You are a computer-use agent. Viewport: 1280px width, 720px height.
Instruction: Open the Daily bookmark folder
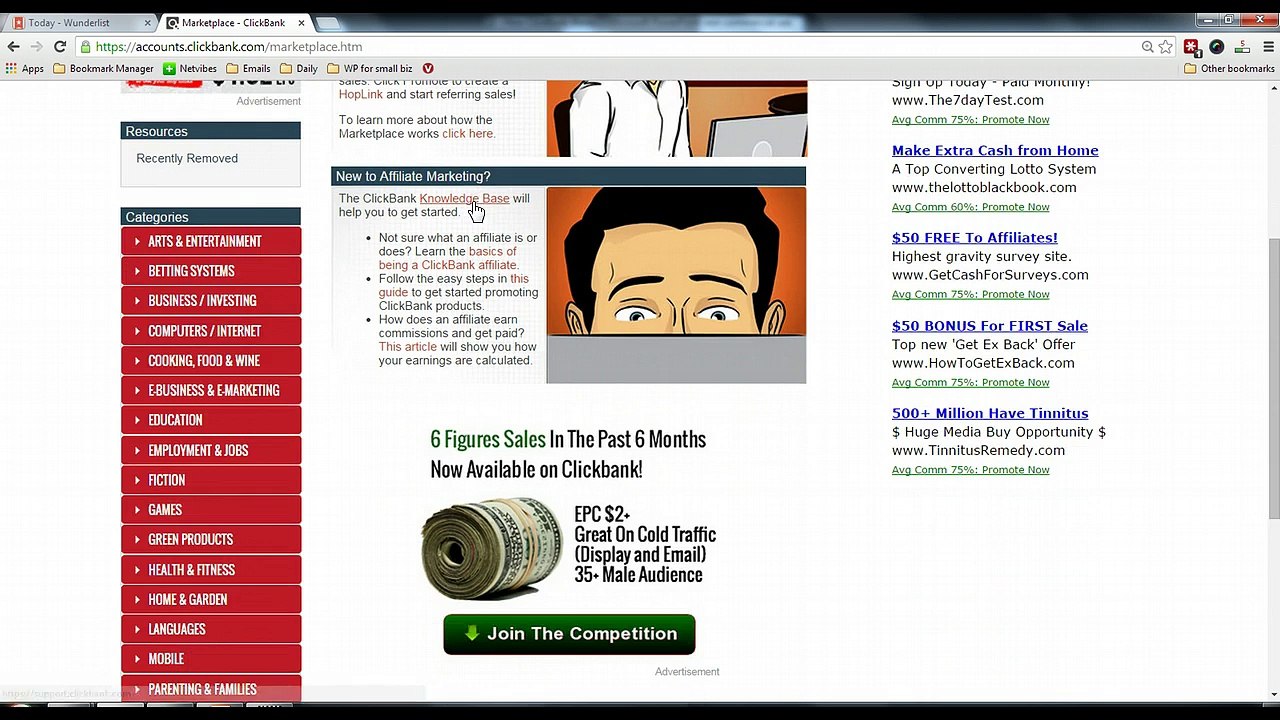299,69
